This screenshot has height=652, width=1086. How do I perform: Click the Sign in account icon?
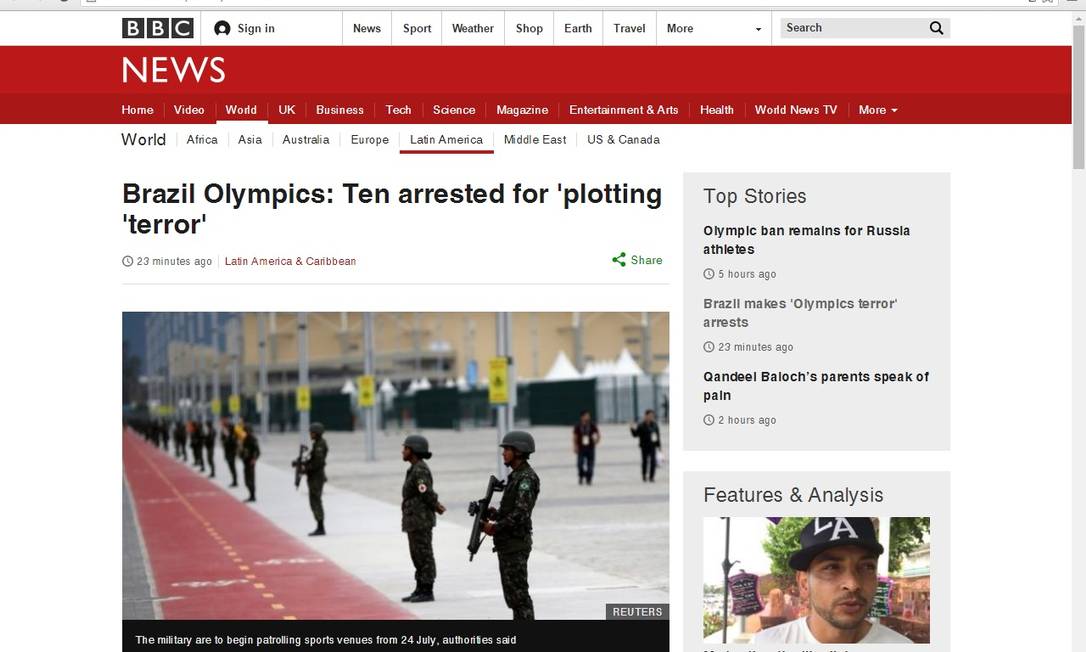(222, 28)
